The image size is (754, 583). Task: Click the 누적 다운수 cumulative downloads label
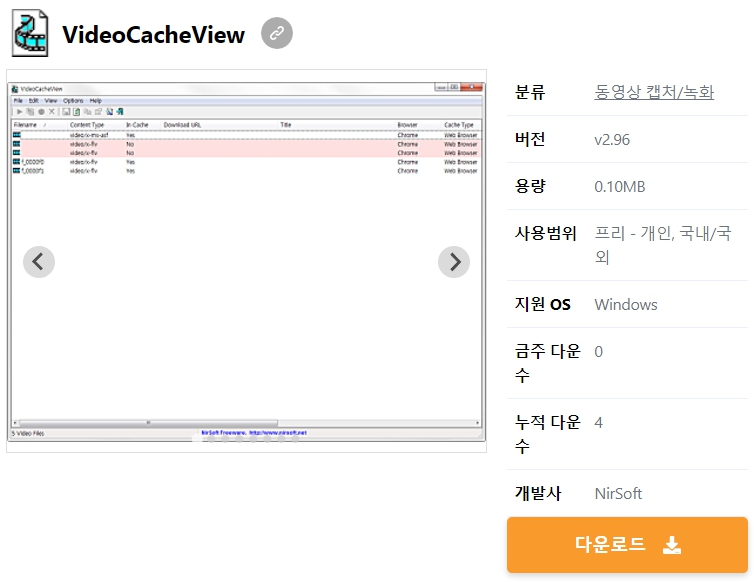[x=548, y=434]
